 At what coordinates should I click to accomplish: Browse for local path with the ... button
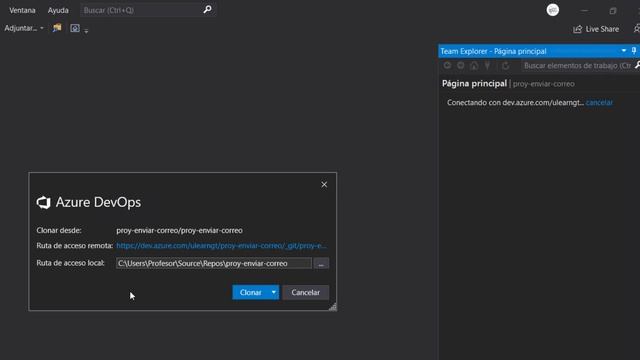[x=321, y=264]
